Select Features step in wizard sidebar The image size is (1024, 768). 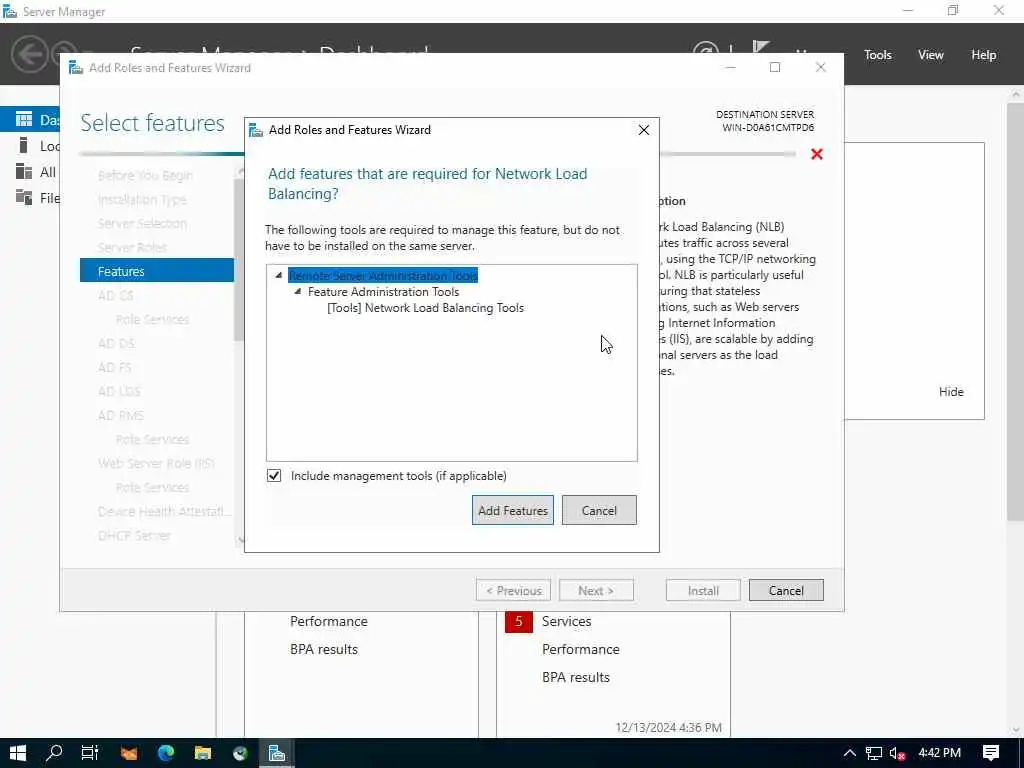157,271
